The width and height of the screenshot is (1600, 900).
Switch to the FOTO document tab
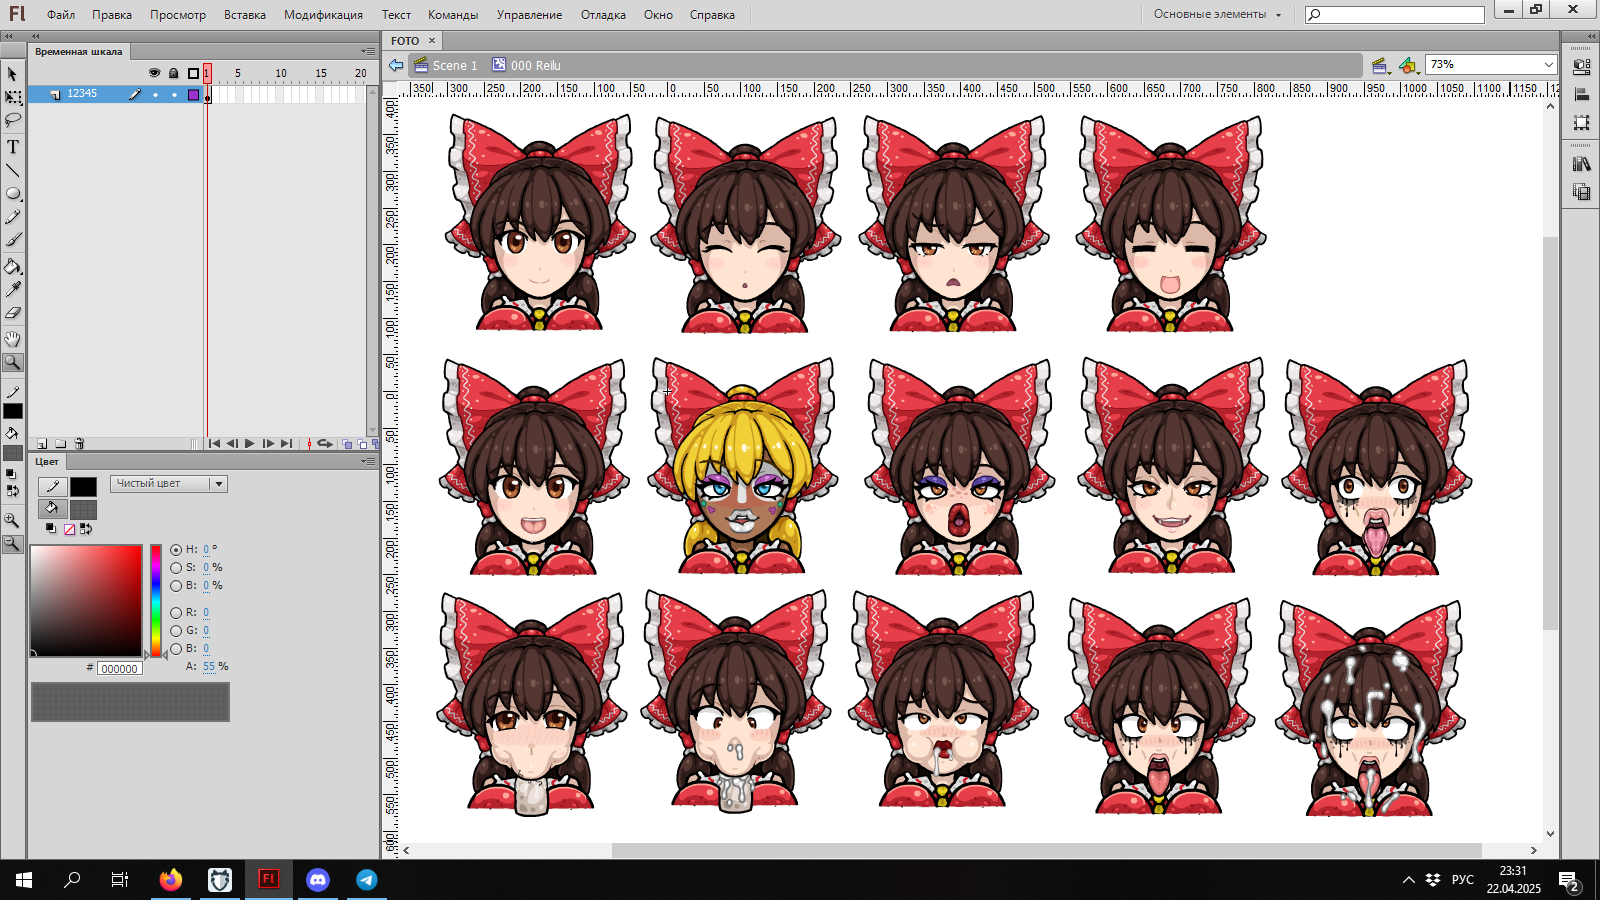(x=405, y=41)
